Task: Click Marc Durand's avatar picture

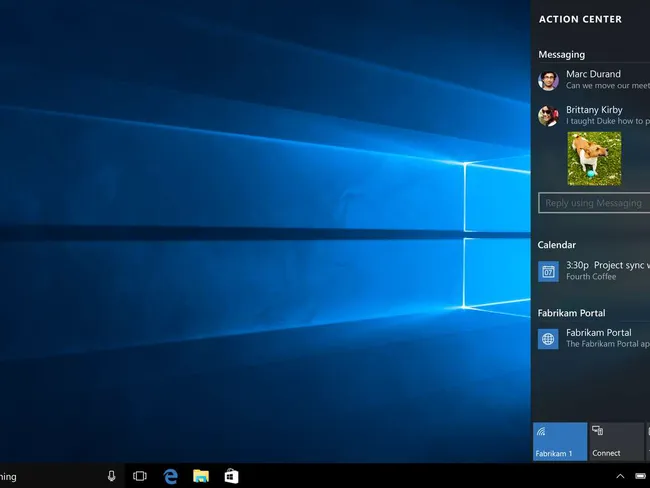Action: 548,80
